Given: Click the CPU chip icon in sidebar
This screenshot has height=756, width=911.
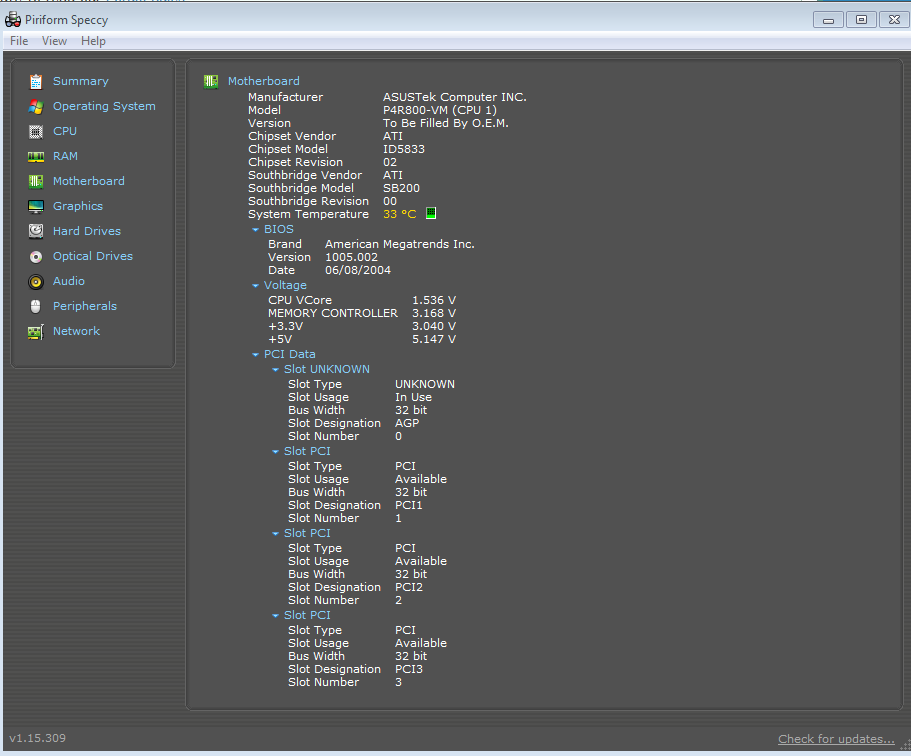Looking at the screenshot, I should [36, 132].
